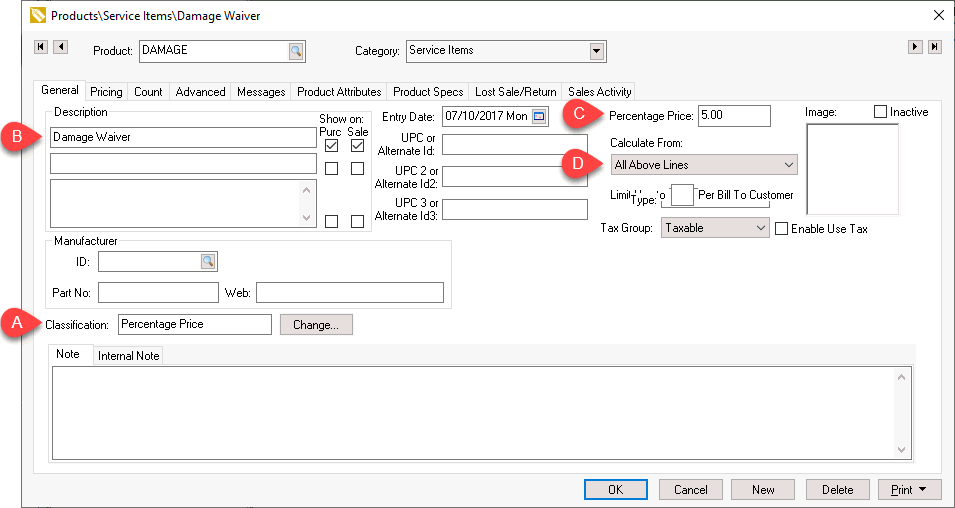Expand the Category dropdown
The width and height of the screenshot is (955, 508).
[597, 51]
